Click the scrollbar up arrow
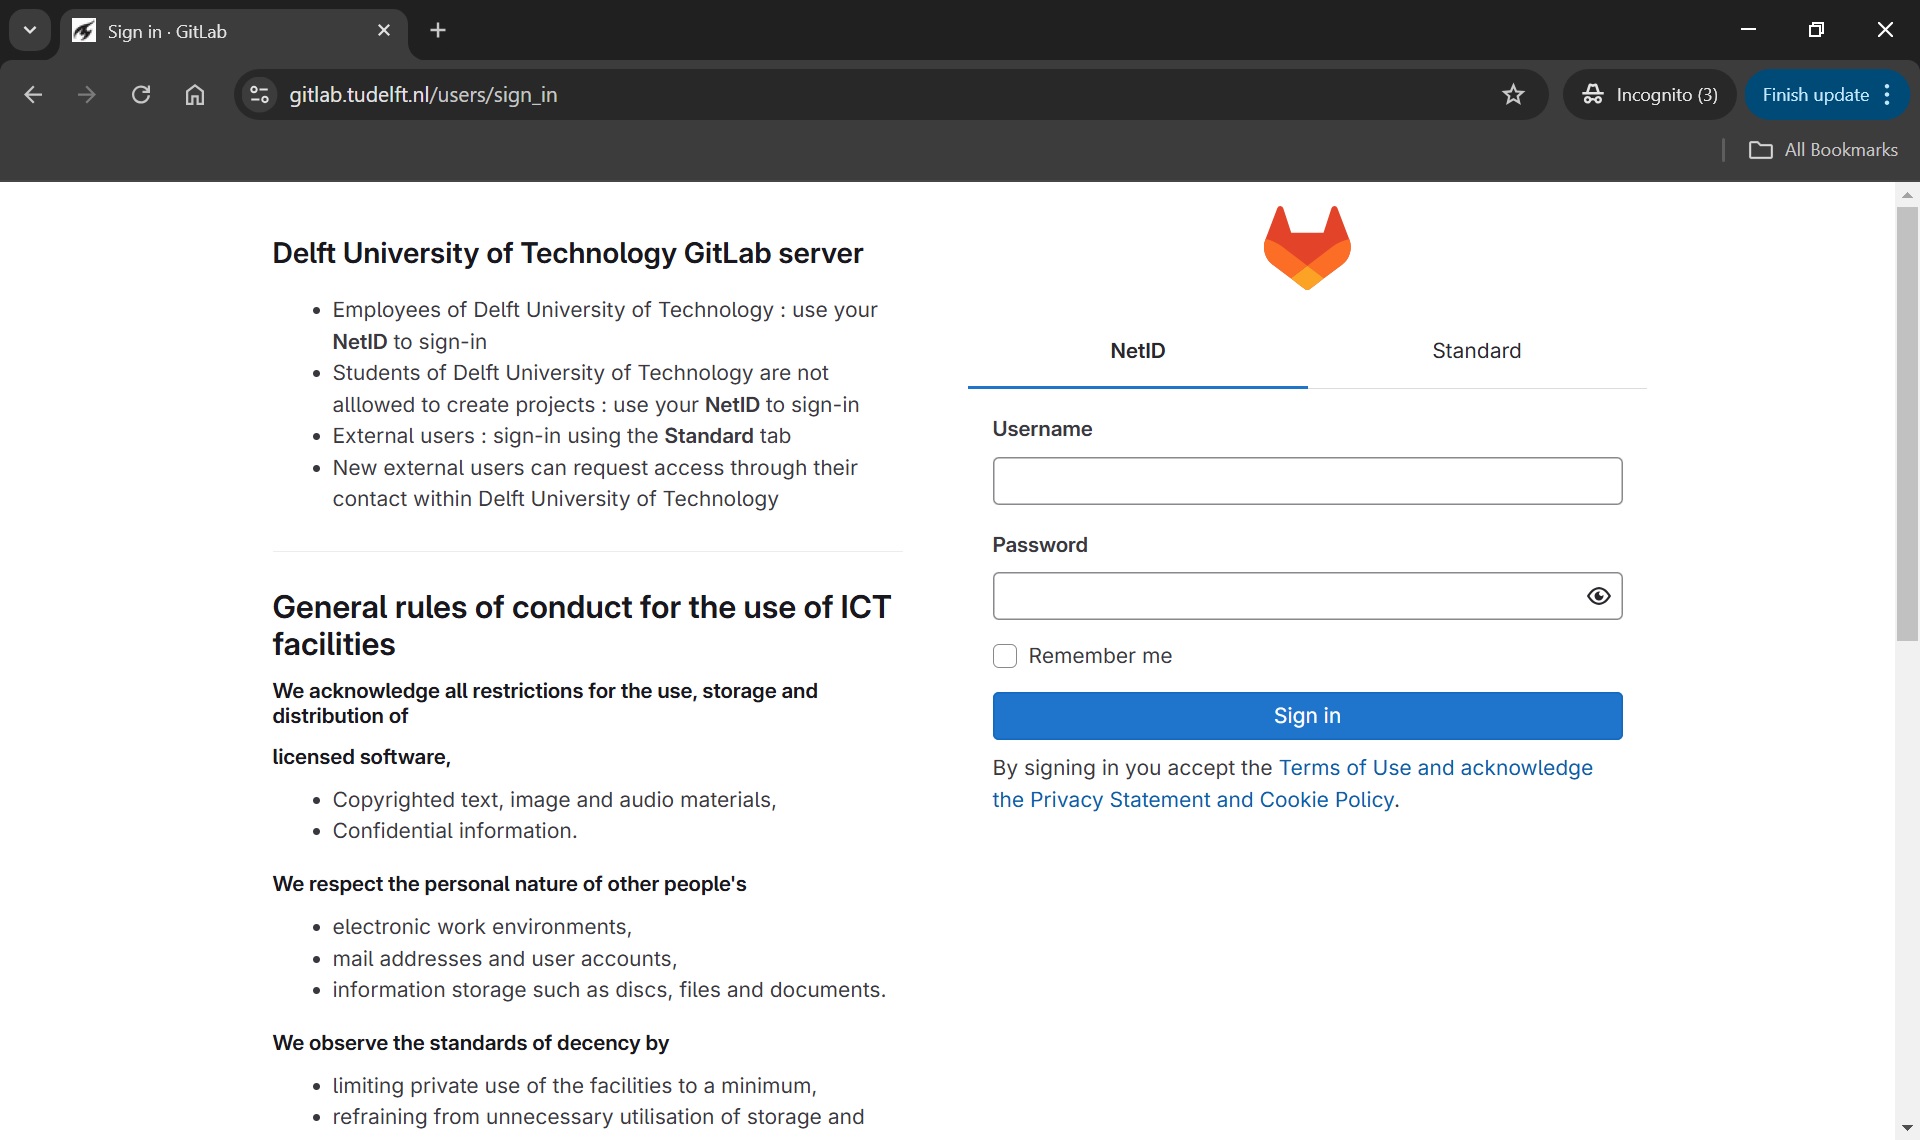 (1907, 195)
